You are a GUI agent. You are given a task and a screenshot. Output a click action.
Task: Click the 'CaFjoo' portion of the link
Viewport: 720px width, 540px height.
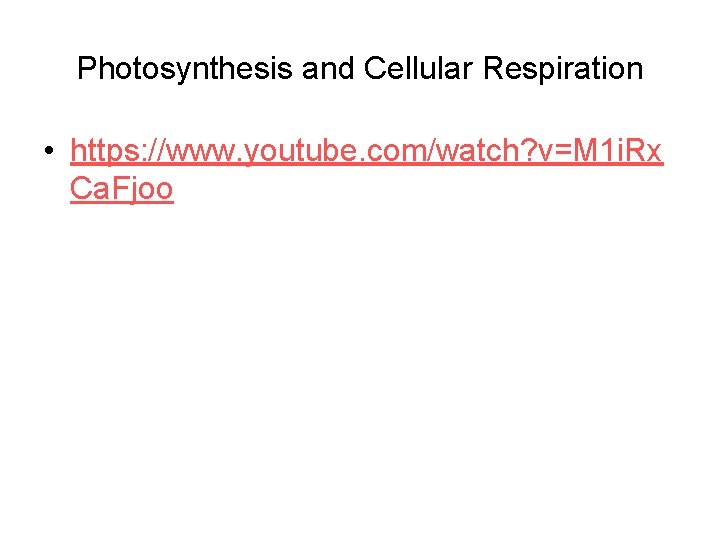coord(122,188)
